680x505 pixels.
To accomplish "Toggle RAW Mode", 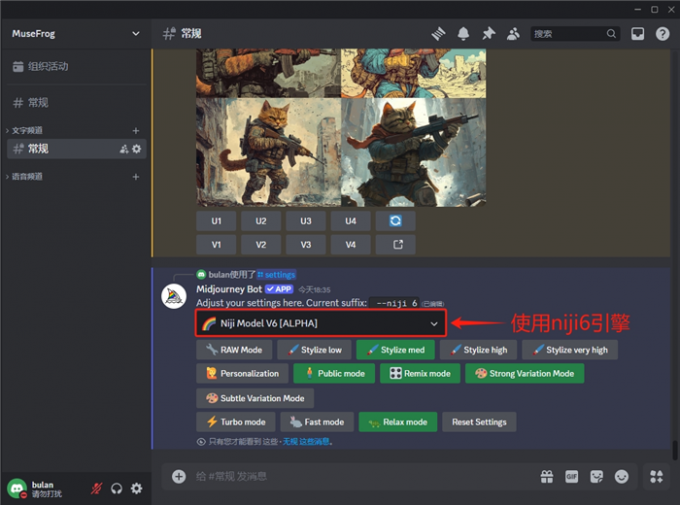I will (234, 350).
